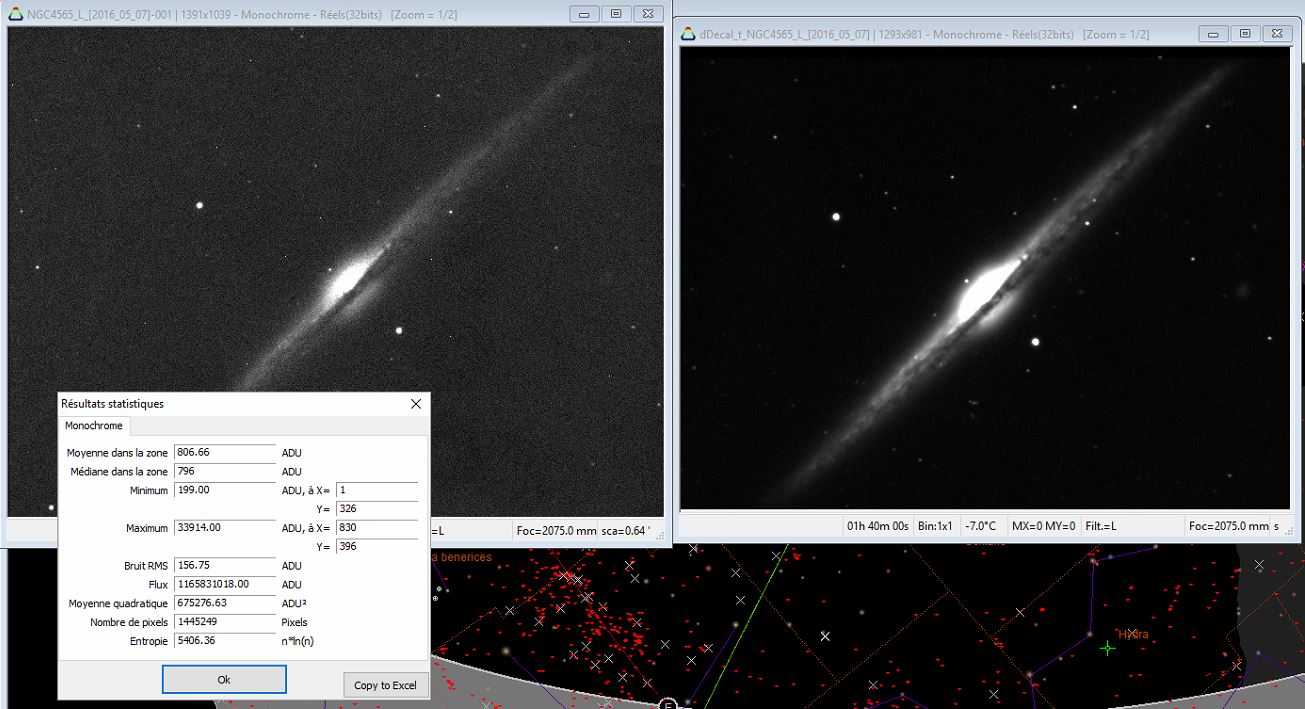The image size is (1305, 709).
Task: Click the Entropie value field
Action: pyautogui.click(x=224, y=641)
